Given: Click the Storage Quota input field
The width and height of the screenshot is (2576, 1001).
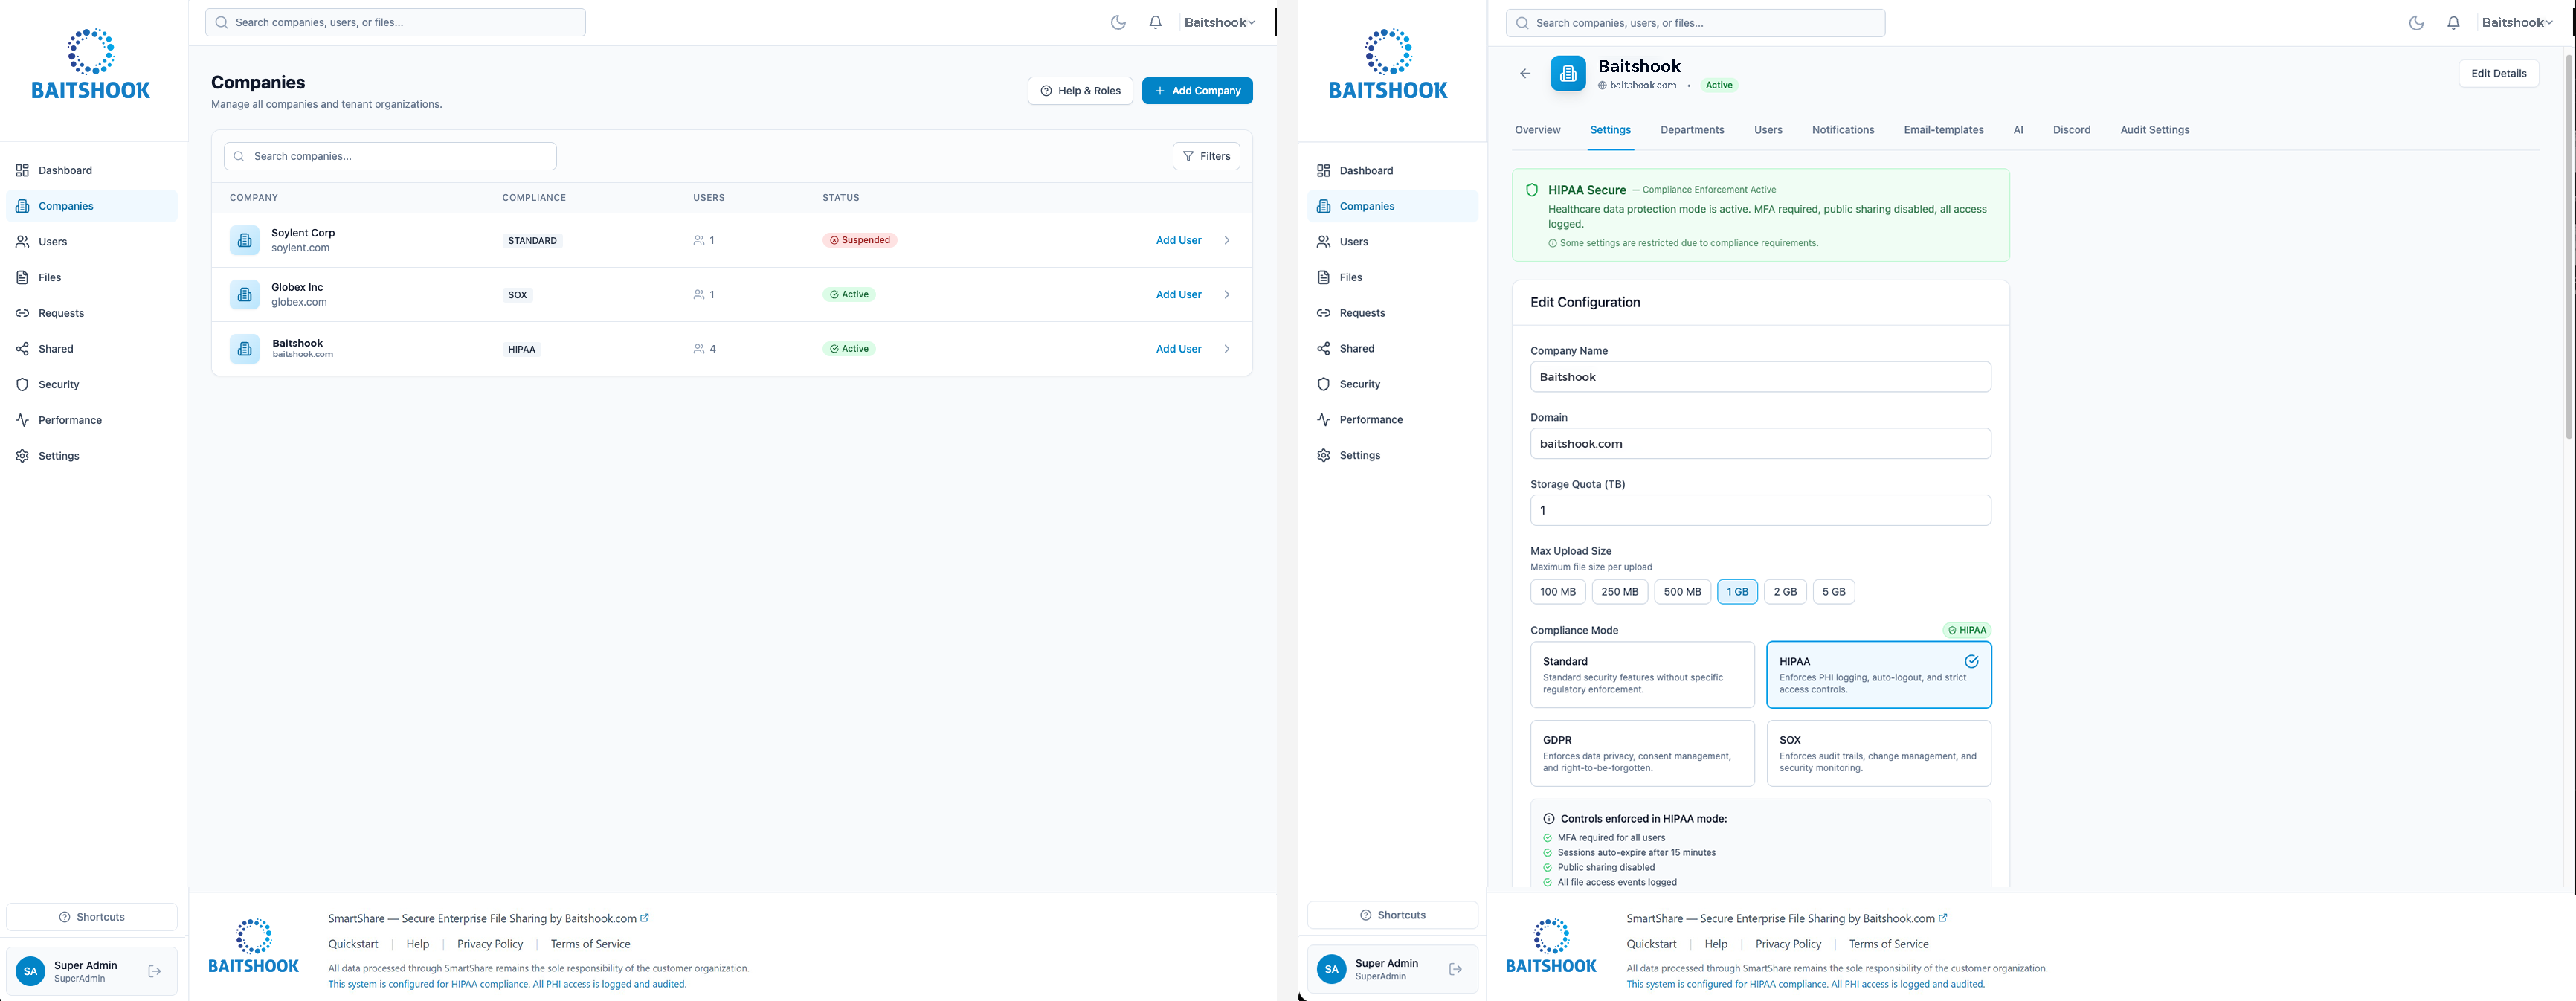Looking at the screenshot, I should click(1759, 510).
